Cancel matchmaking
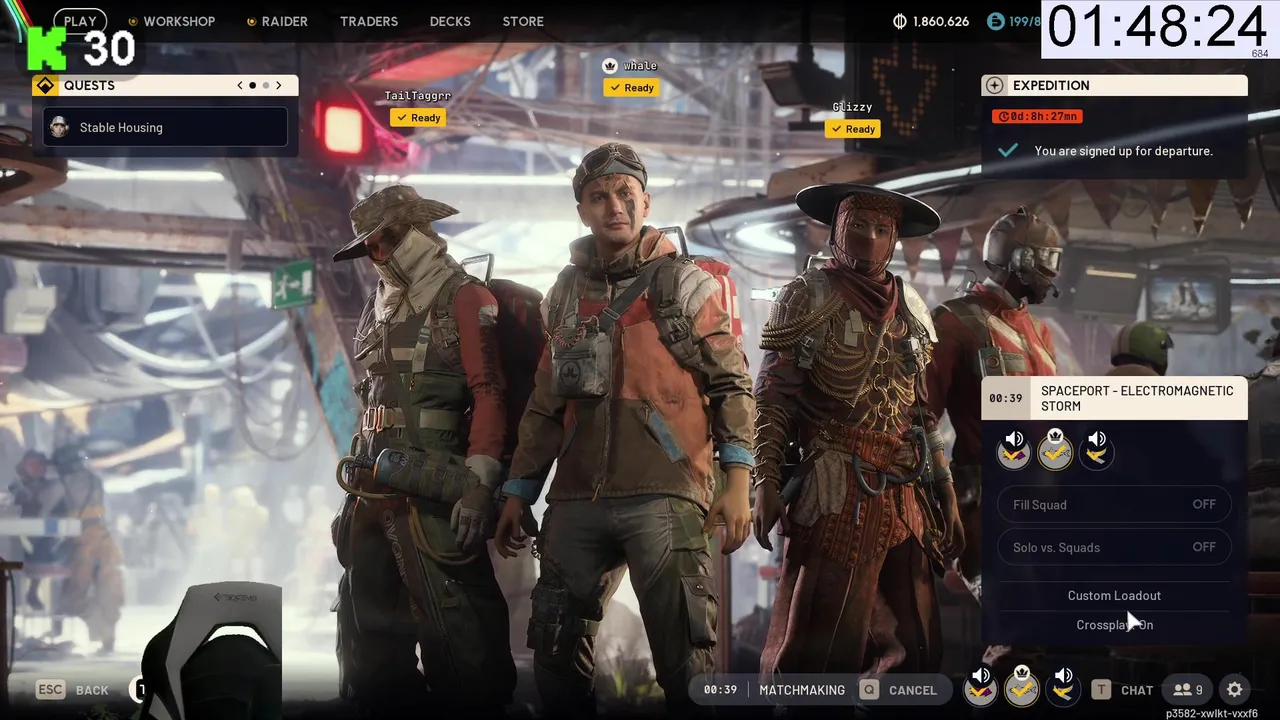Screen dimensions: 1280x720 coord(913,690)
